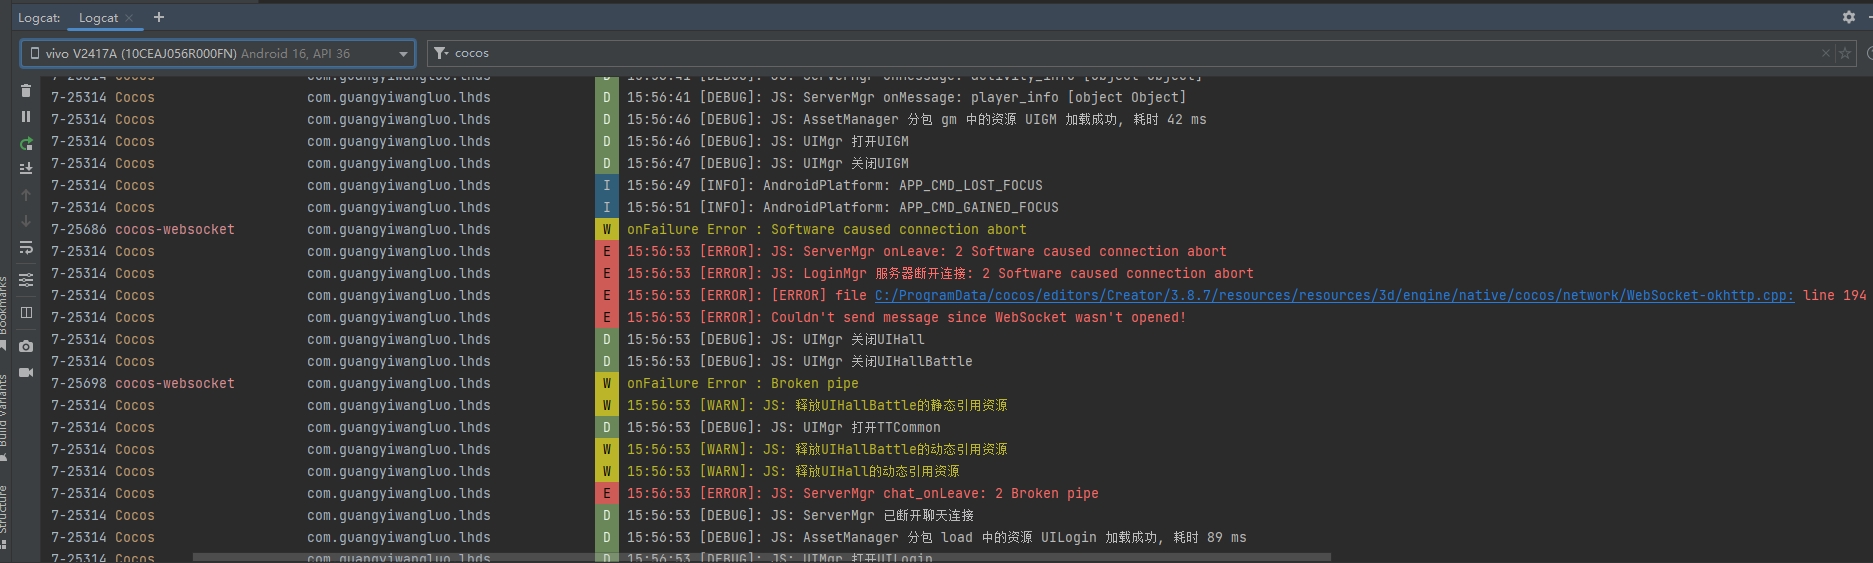Open the Bookmarks side panel
Image resolution: width=1873 pixels, height=563 pixels.
point(4,306)
